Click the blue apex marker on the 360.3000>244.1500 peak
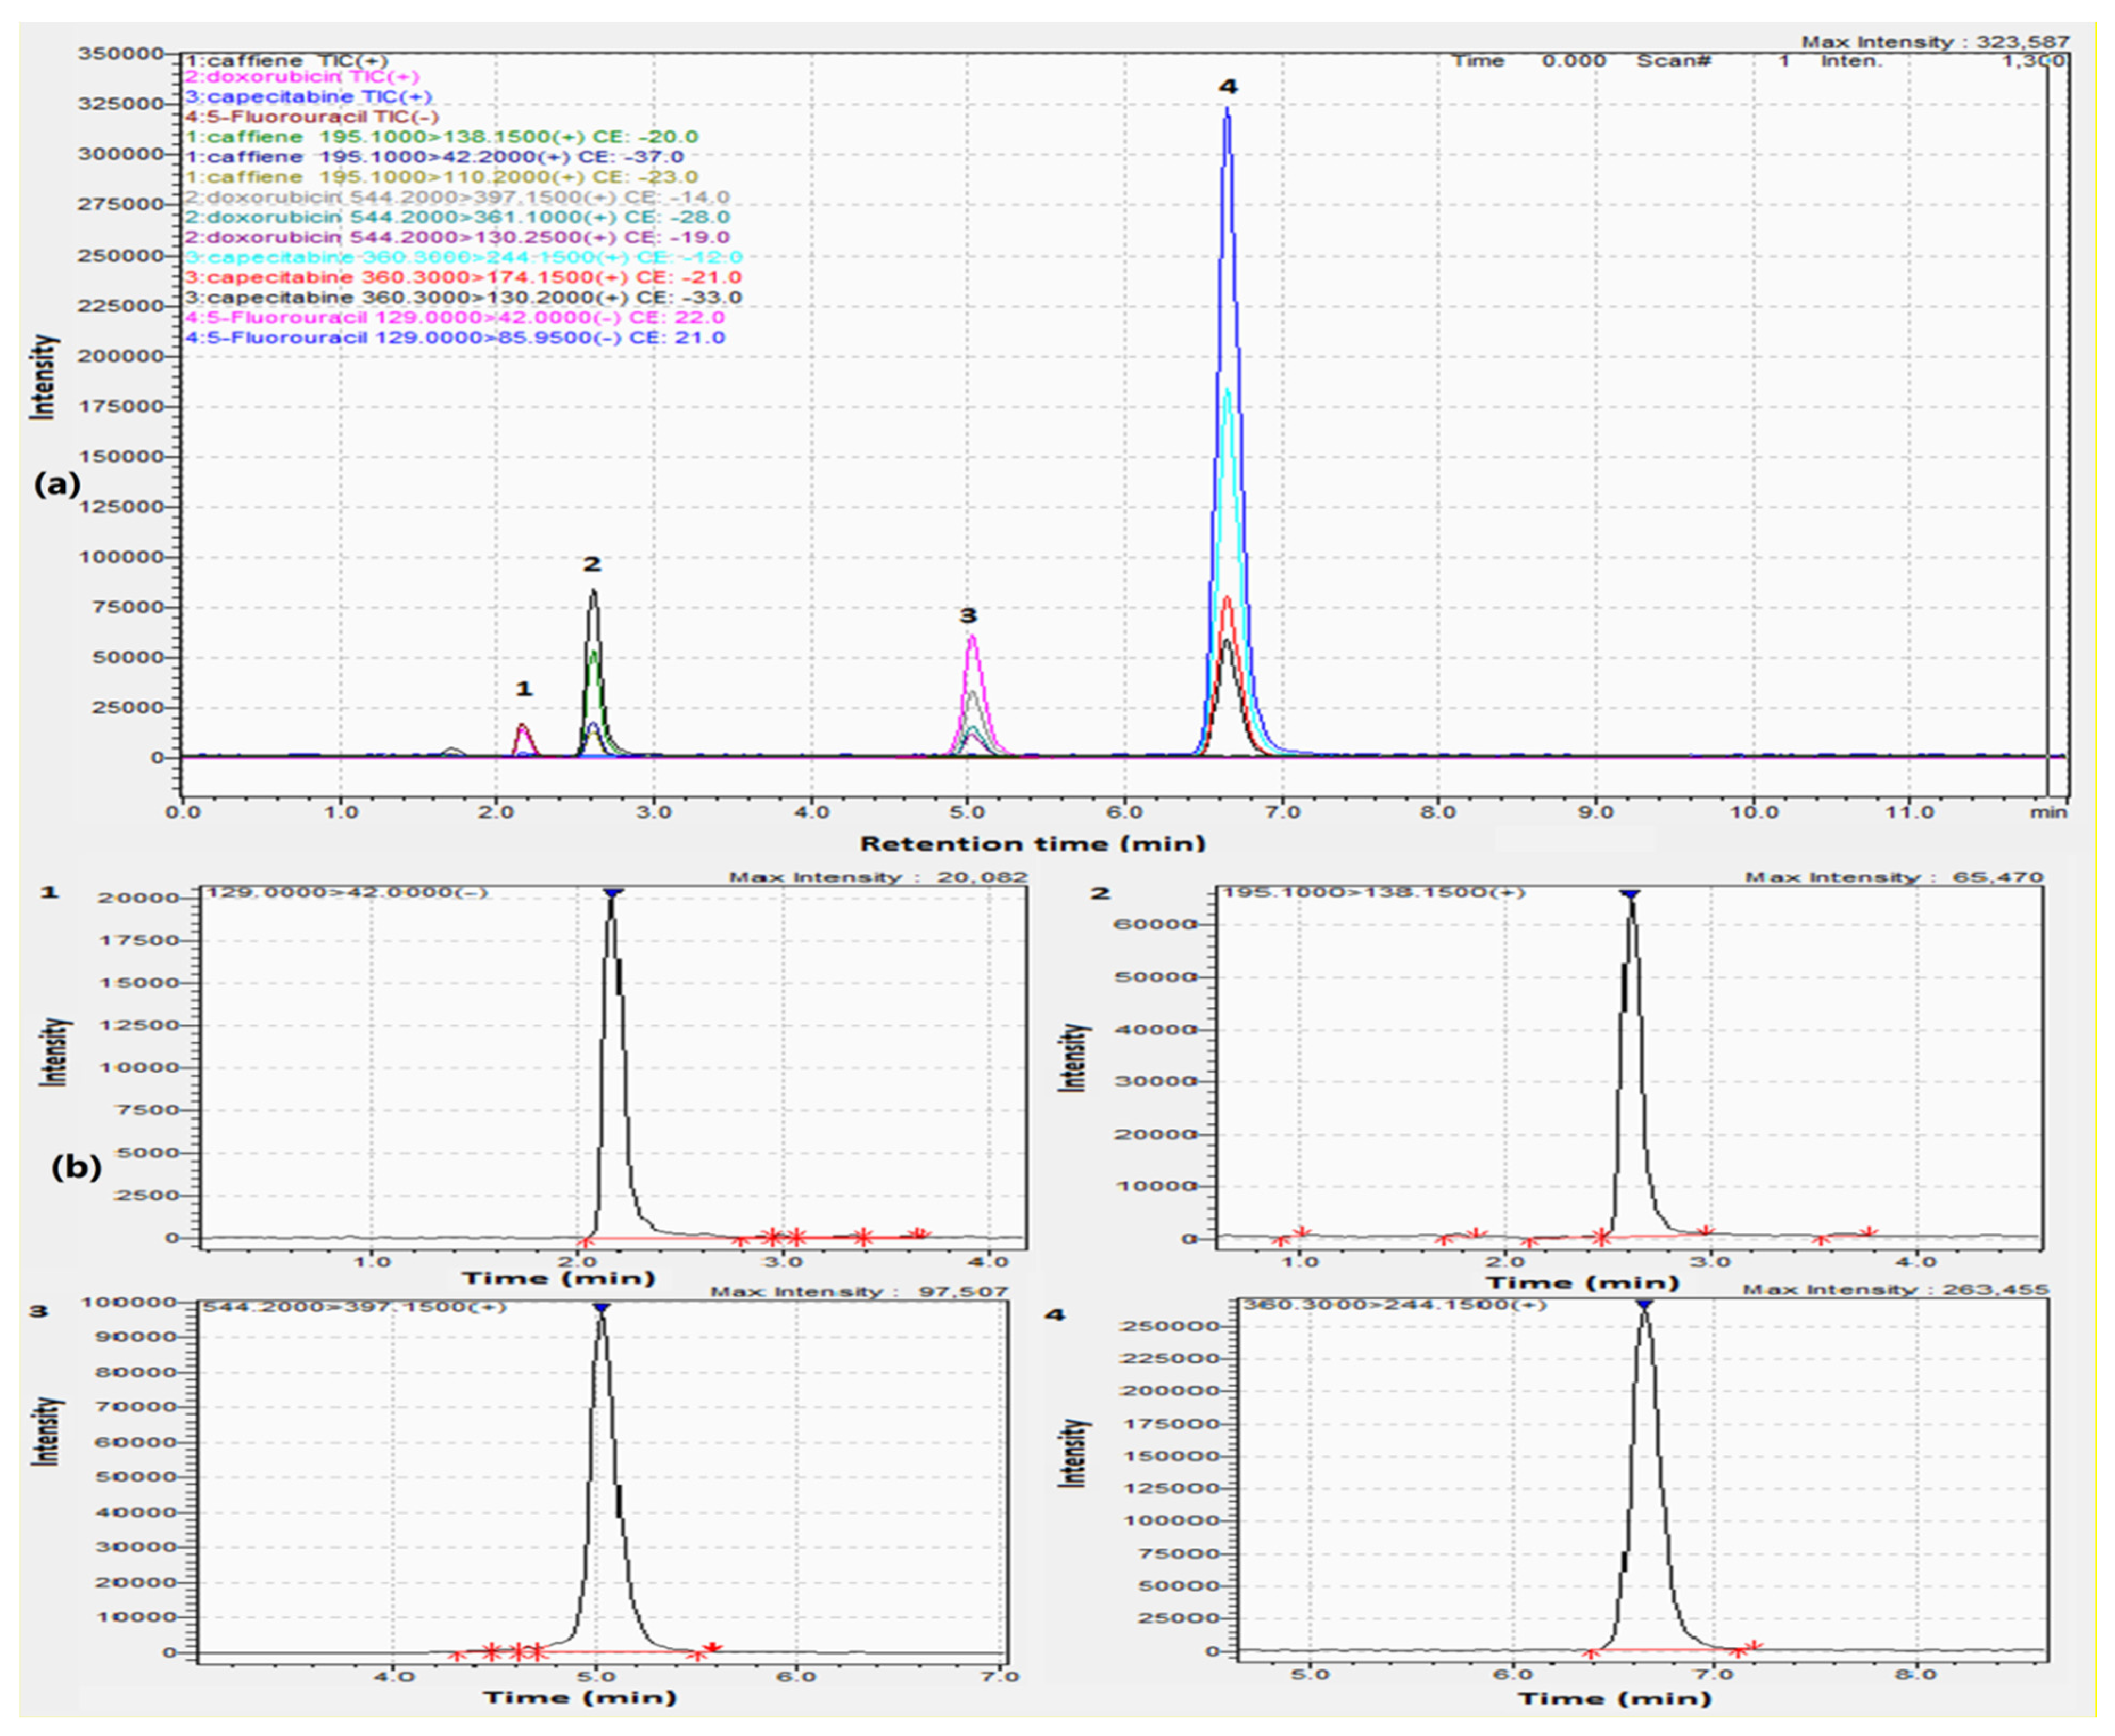The image size is (2115, 1736). point(1644,1304)
